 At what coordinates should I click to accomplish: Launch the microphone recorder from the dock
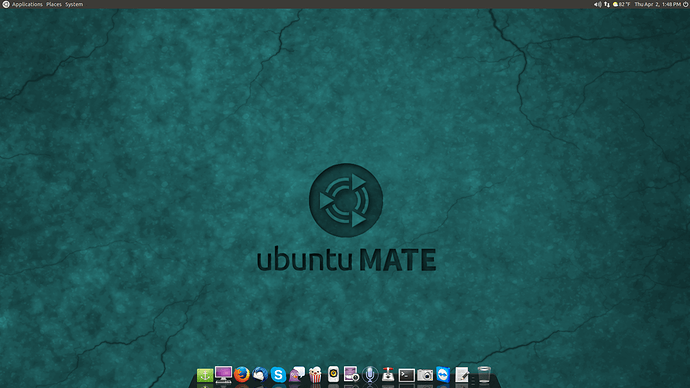click(370, 374)
